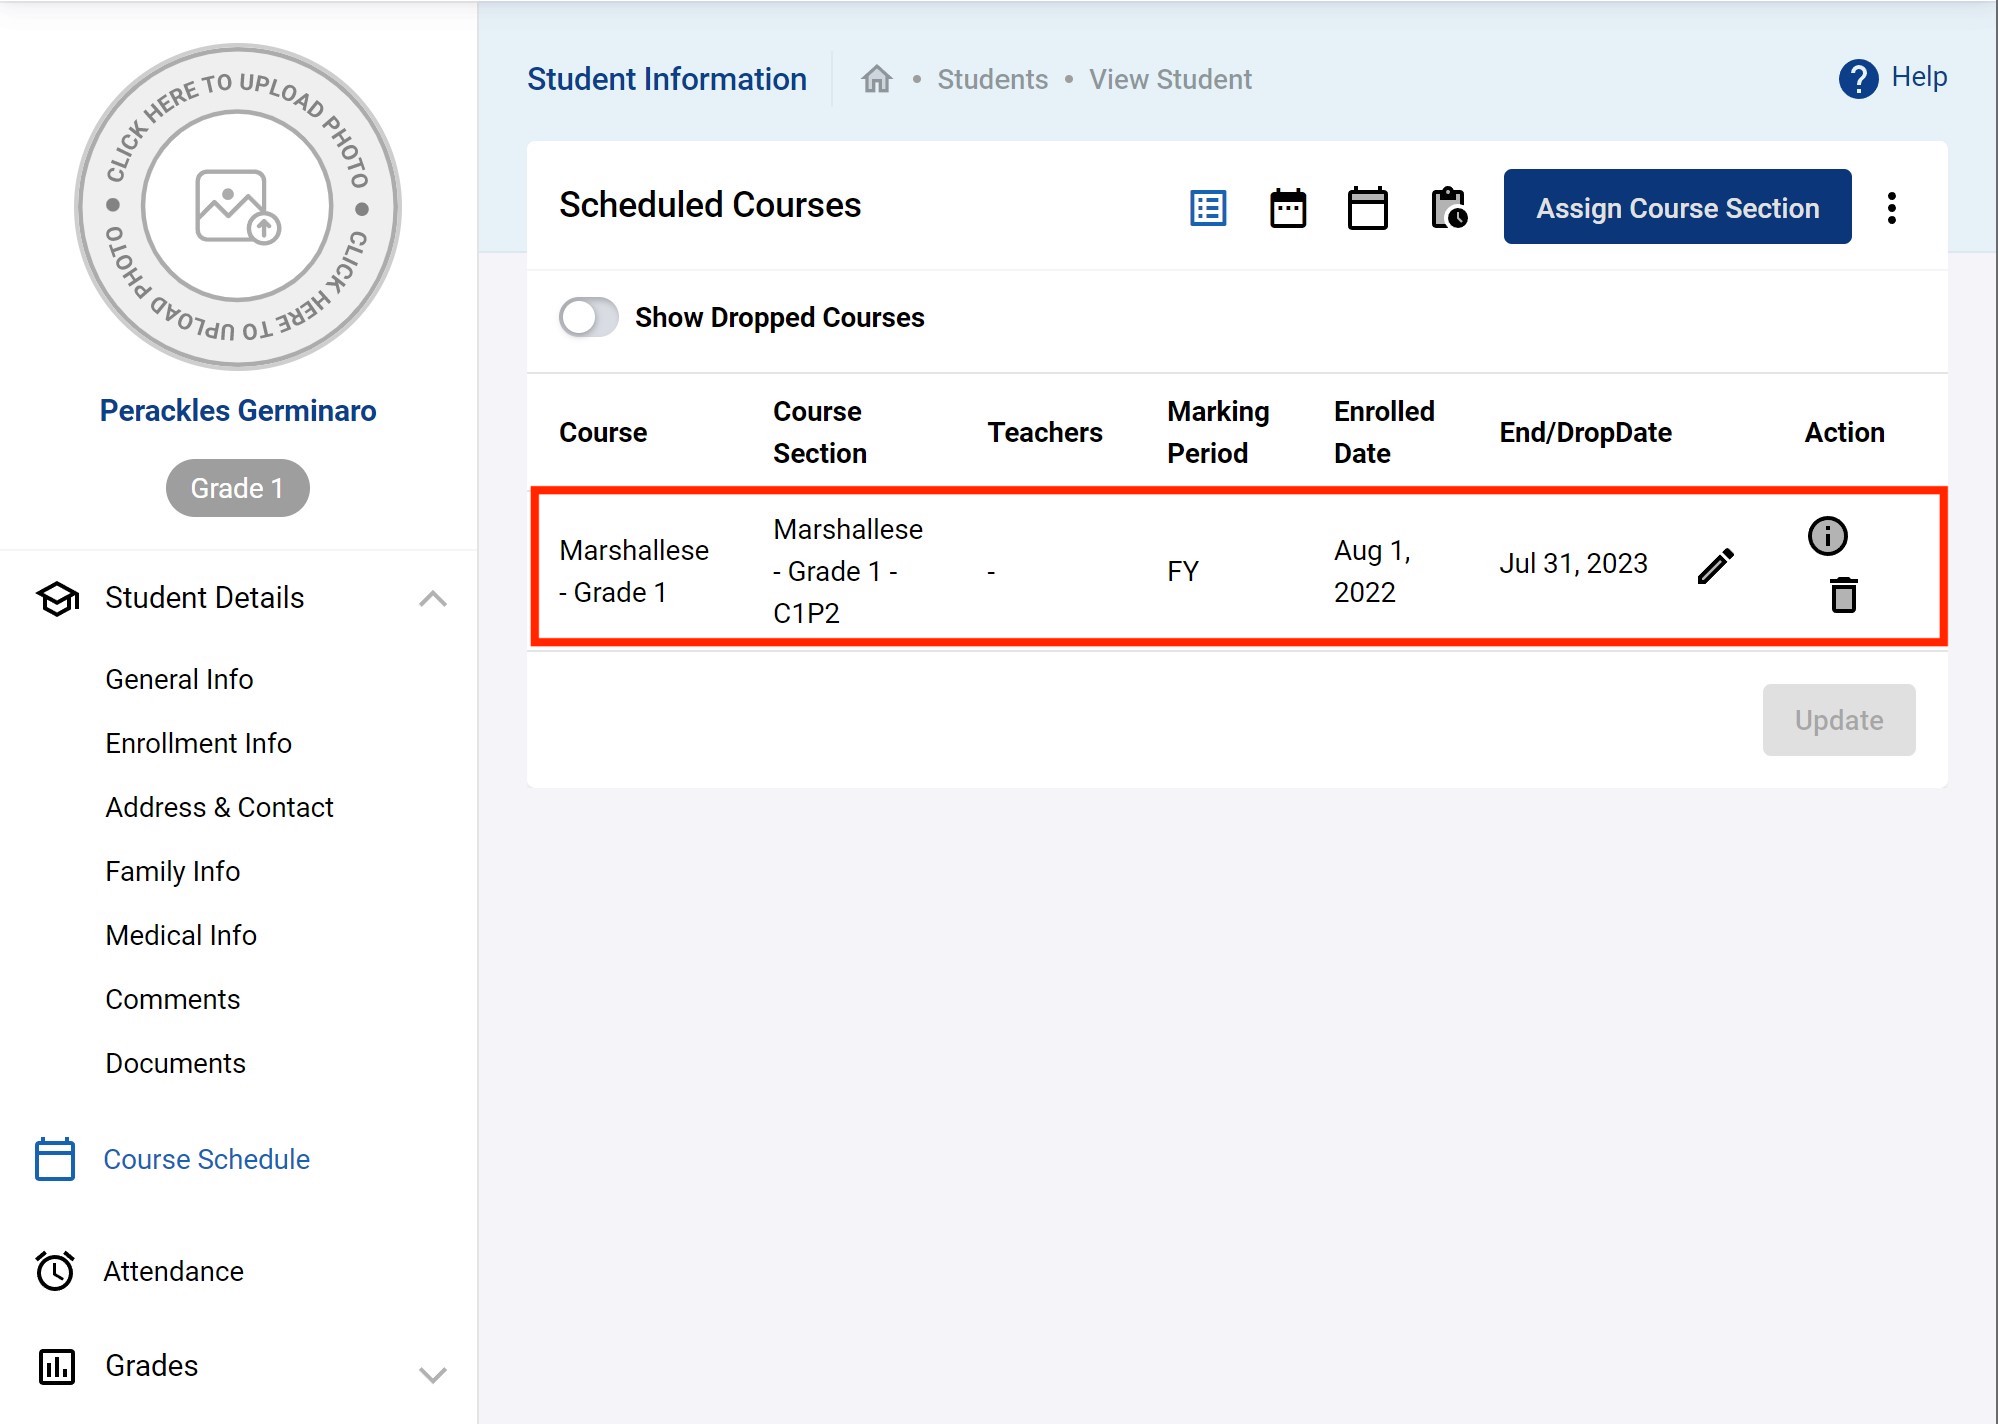Enable Show Dropped Courses toggle
The height and width of the screenshot is (1424, 1998).
[588, 318]
